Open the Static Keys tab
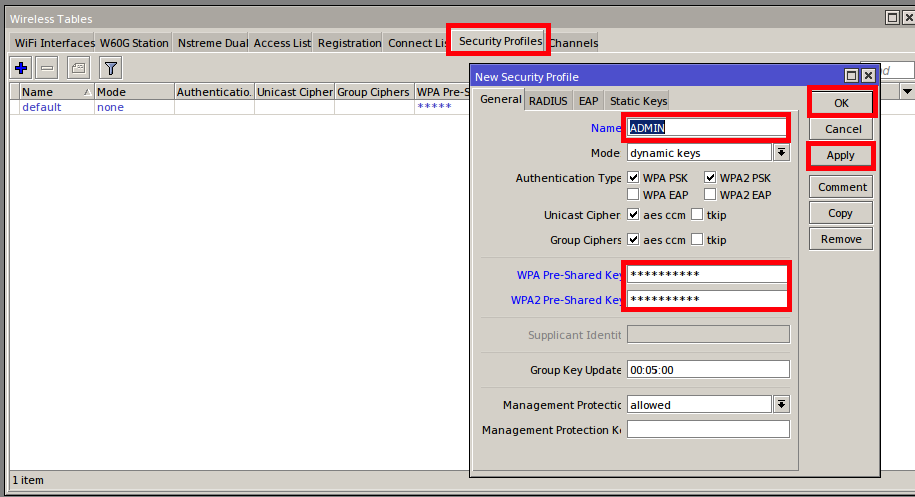Screen dimensions: 915x497 pyautogui.click(x=638, y=101)
